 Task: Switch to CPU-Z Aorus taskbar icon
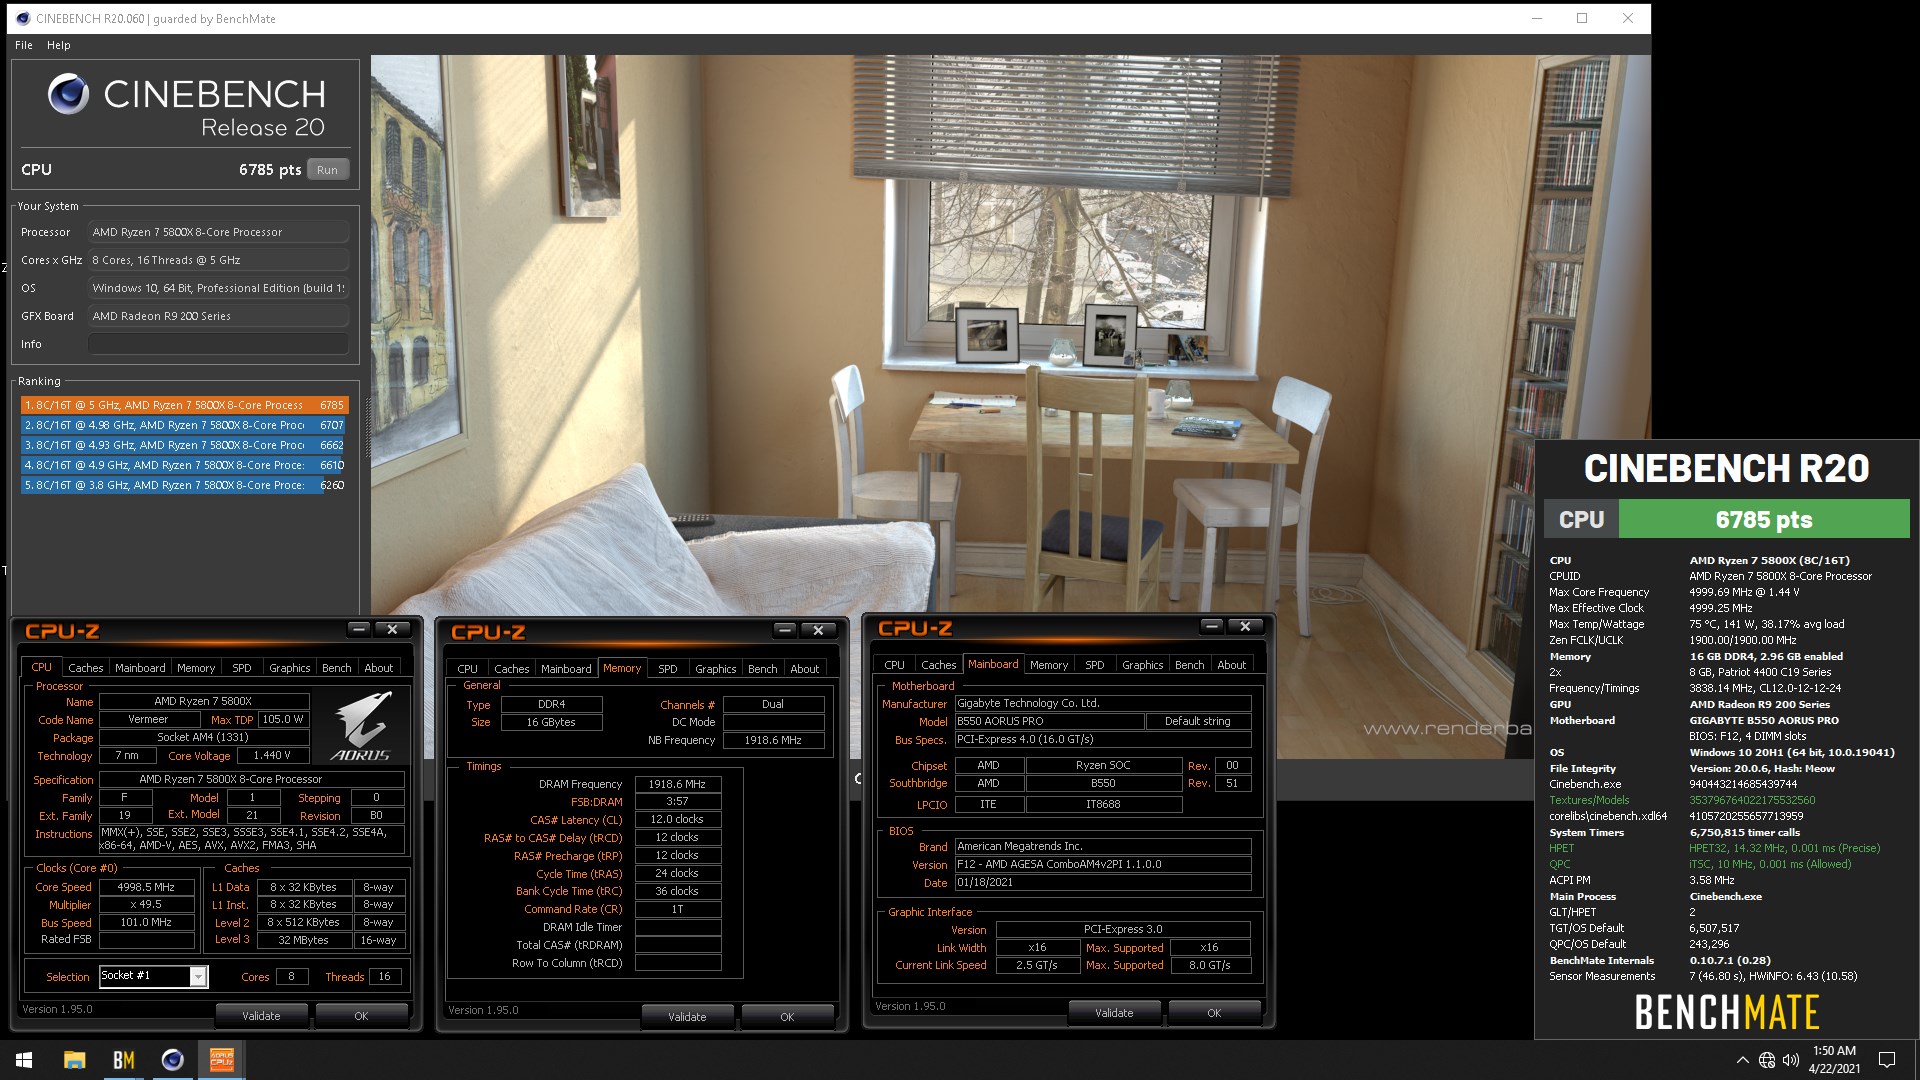coord(221,1060)
